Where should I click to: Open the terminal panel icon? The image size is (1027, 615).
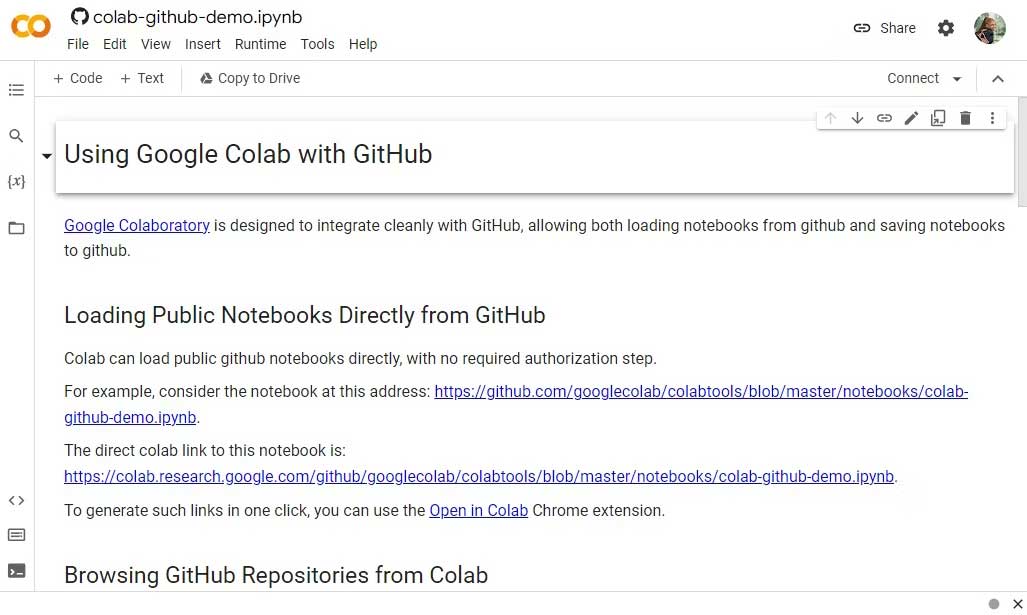point(16,571)
